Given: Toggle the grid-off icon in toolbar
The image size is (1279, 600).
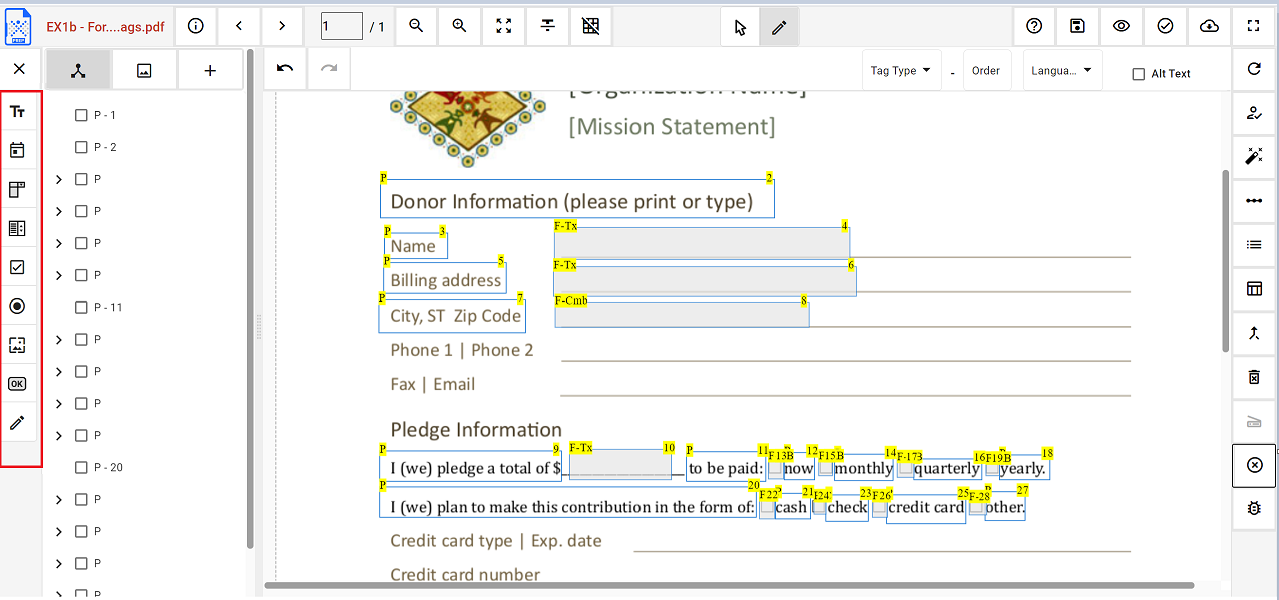Looking at the screenshot, I should click(591, 26).
